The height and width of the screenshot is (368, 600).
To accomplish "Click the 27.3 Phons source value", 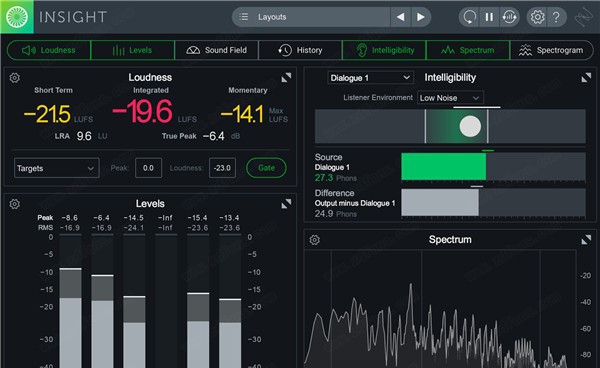I will click(324, 178).
